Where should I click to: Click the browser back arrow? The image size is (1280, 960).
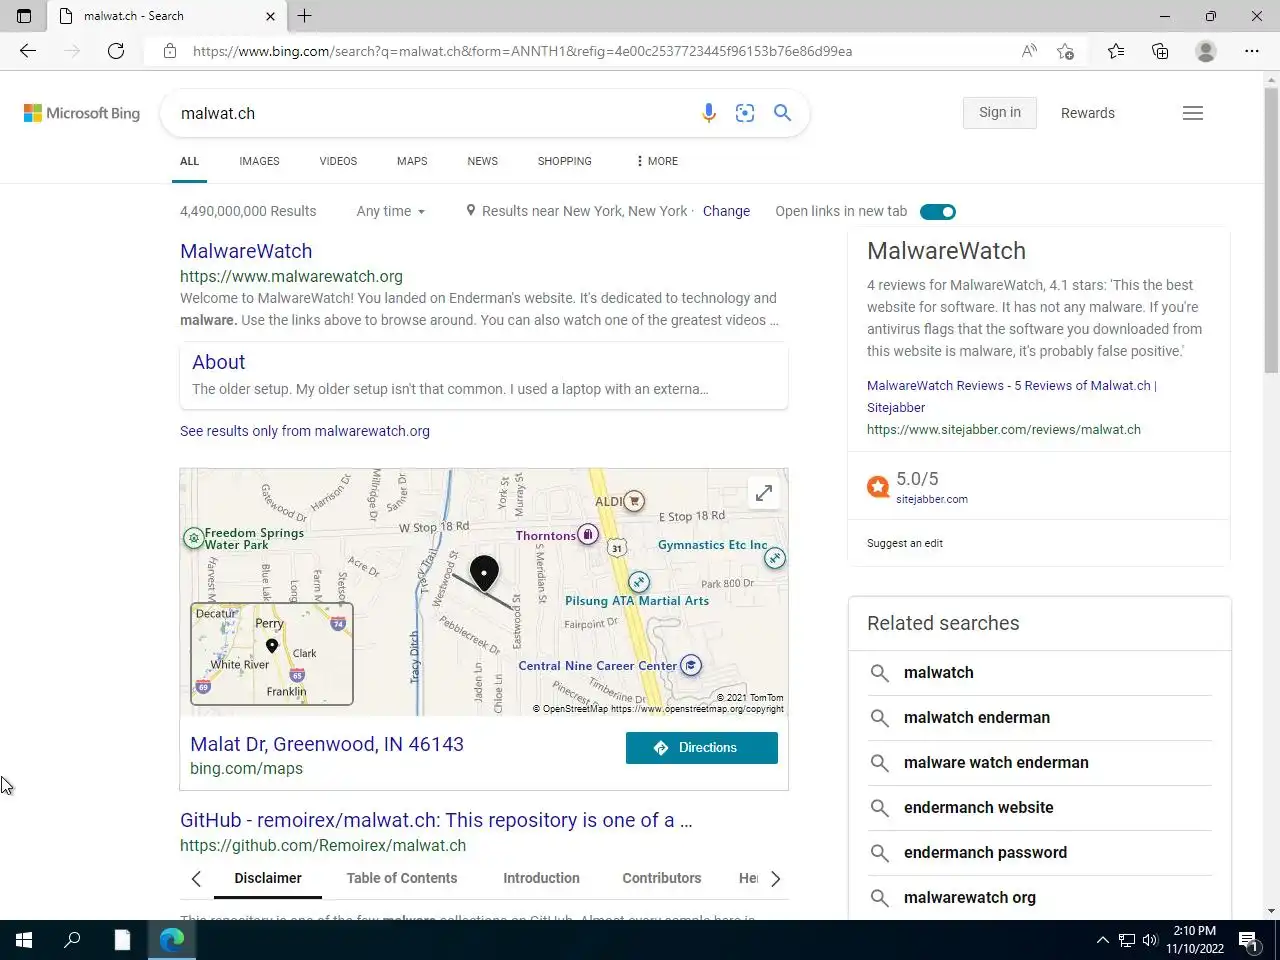[28, 51]
